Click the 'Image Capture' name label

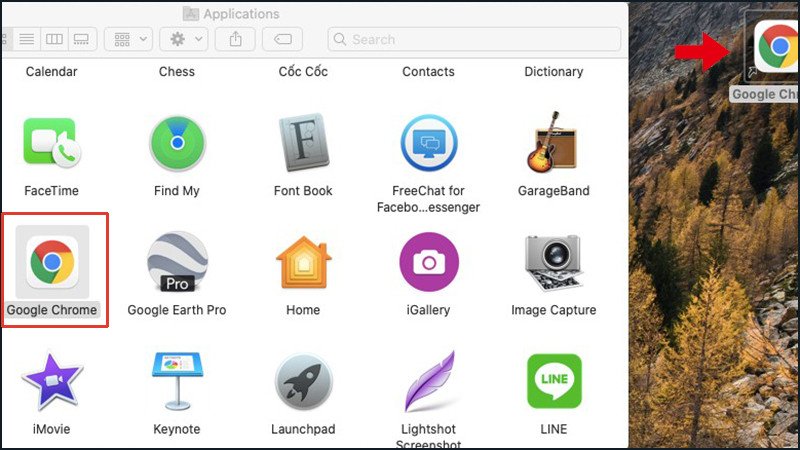[x=554, y=310]
